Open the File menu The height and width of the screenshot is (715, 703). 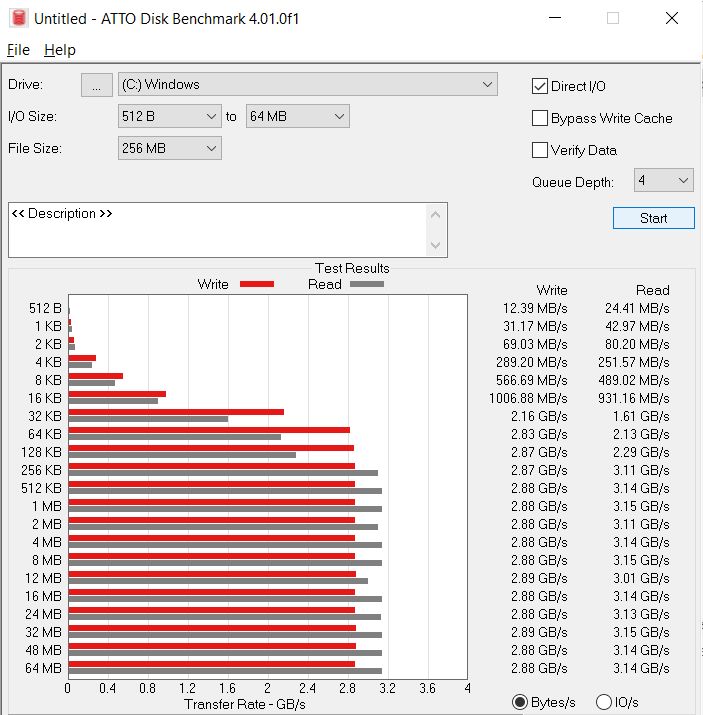pos(18,50)
